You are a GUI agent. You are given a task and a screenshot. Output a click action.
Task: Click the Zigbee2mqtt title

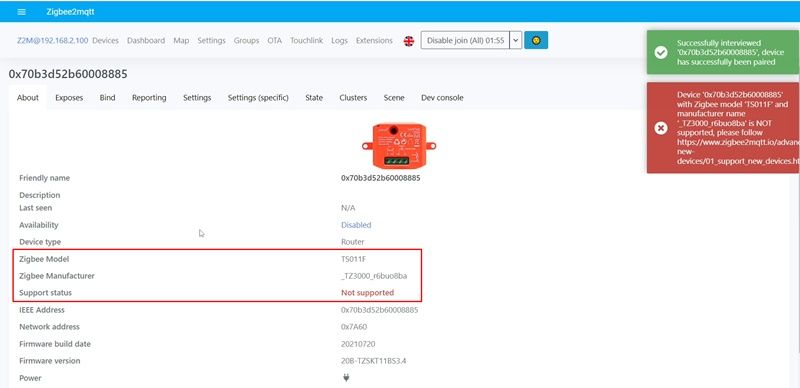click(70, 12)
